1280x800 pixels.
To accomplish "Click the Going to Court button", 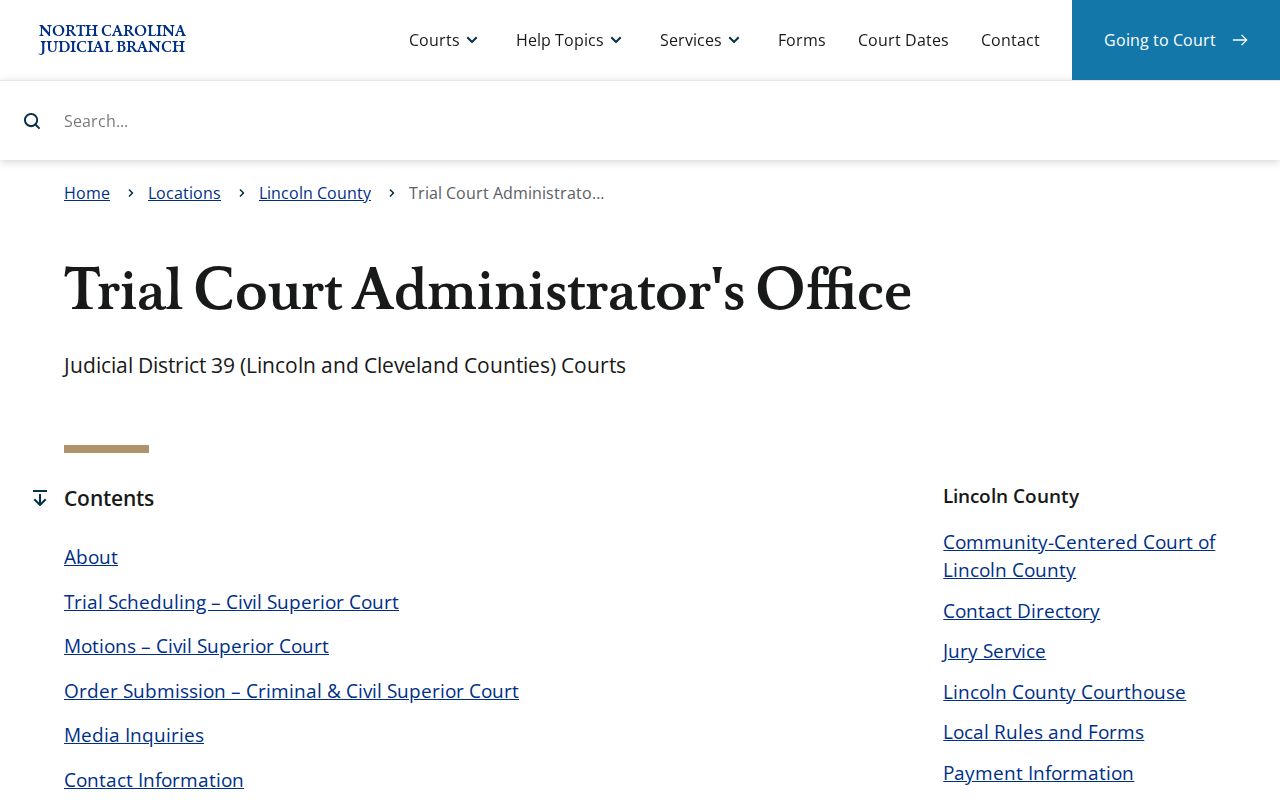I will click(1176, 40).
